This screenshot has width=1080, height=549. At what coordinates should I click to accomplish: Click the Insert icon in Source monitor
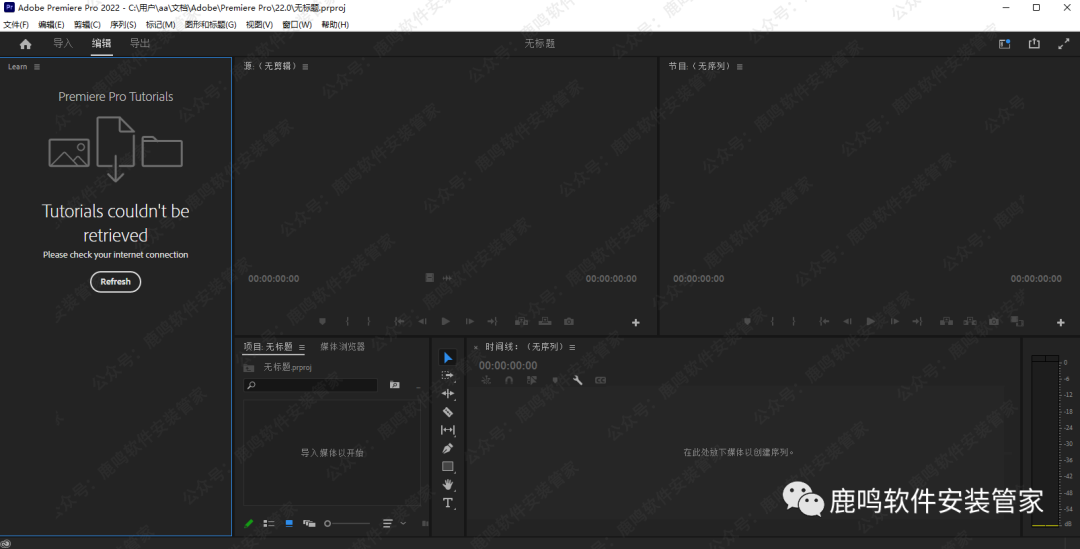521,322
